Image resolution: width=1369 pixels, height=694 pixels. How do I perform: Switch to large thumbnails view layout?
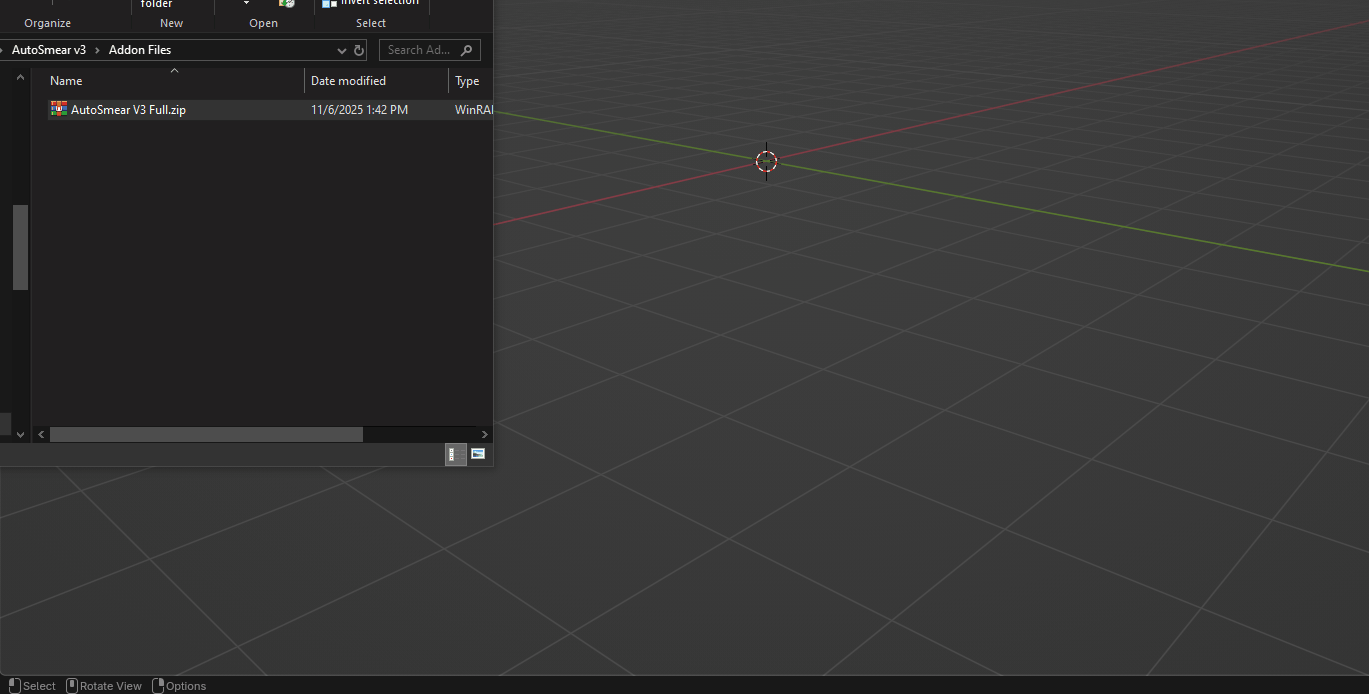478,455
